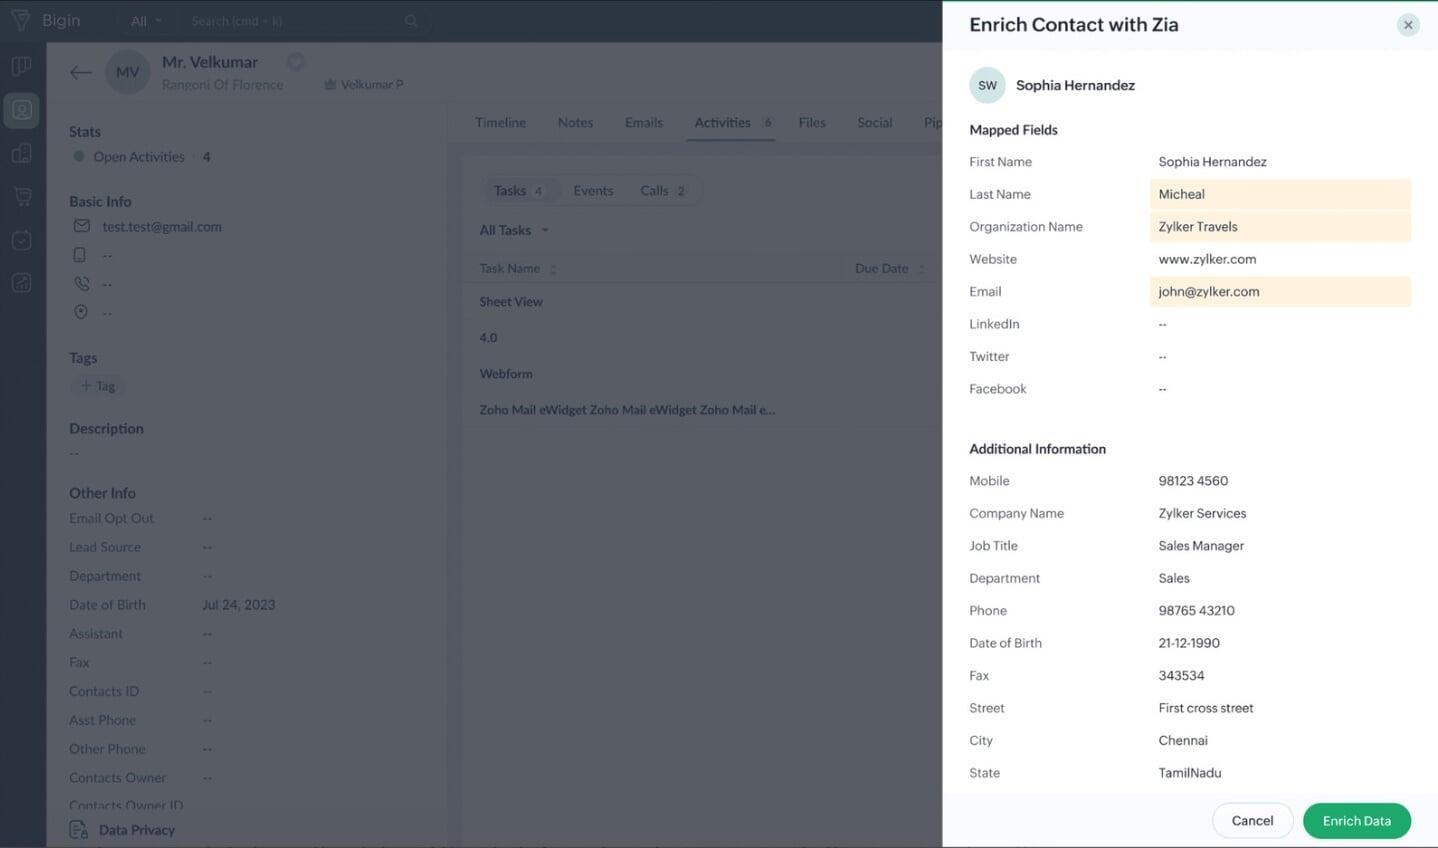Click the location pin icon in Basic Info
The height and width of the screenshot is (848, 1438).
81,312
